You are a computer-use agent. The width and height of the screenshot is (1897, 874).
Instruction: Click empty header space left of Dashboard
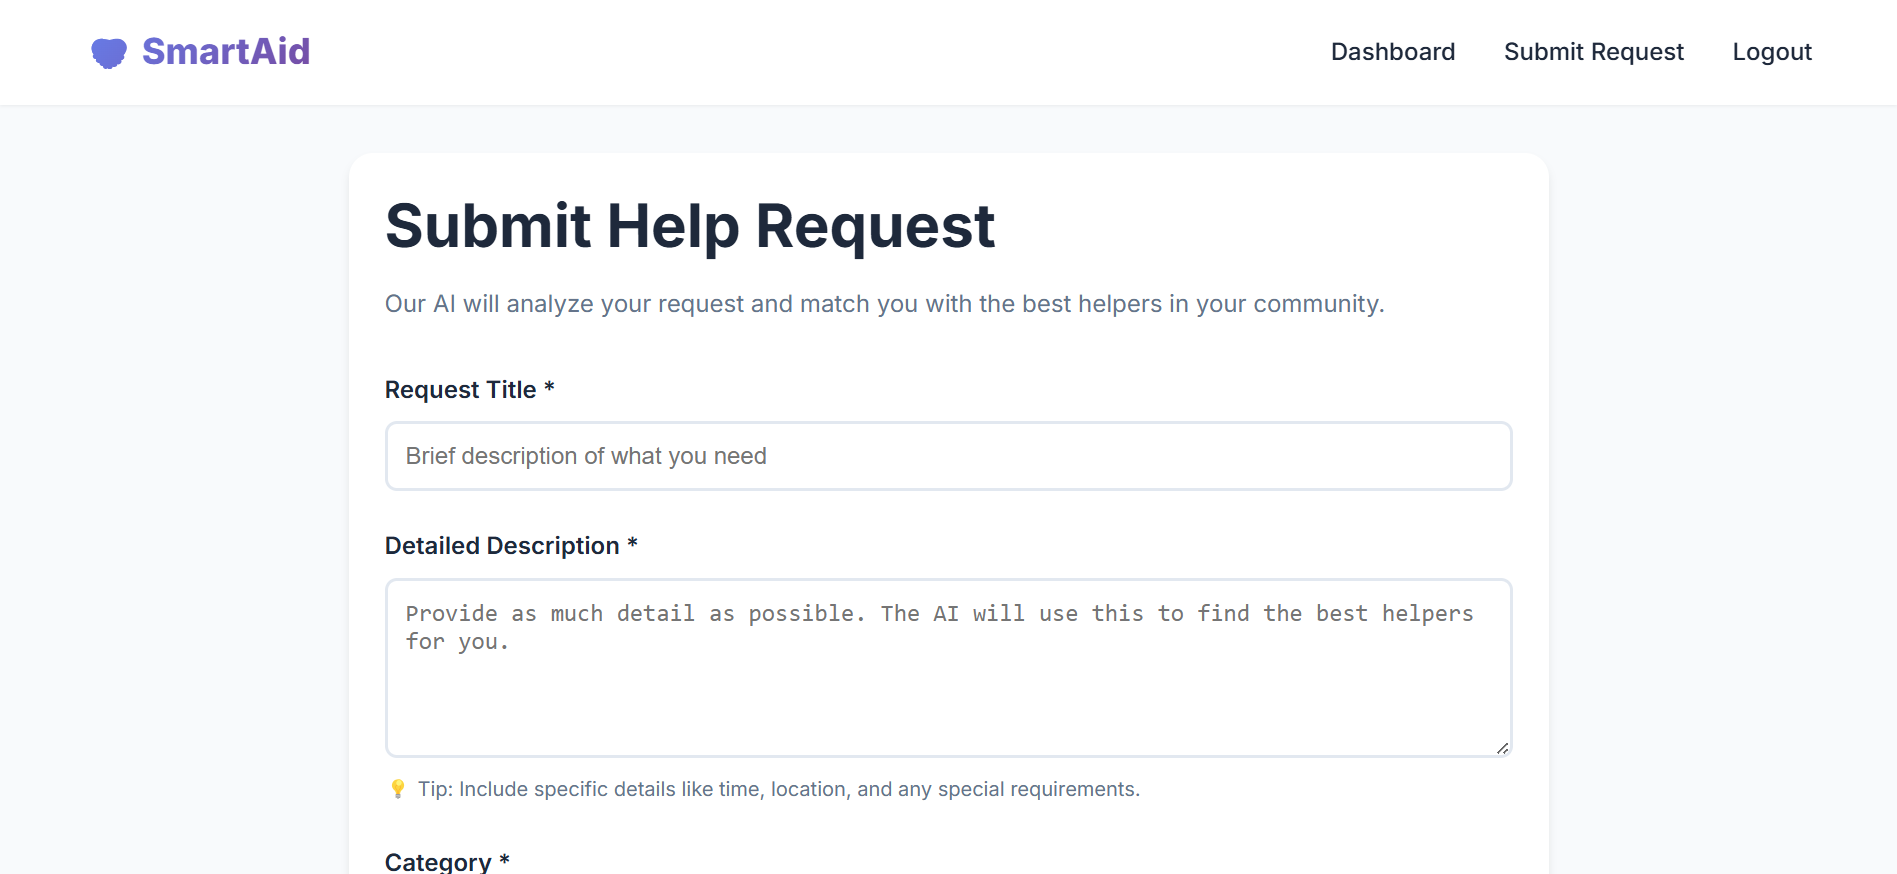click(800, 52)
